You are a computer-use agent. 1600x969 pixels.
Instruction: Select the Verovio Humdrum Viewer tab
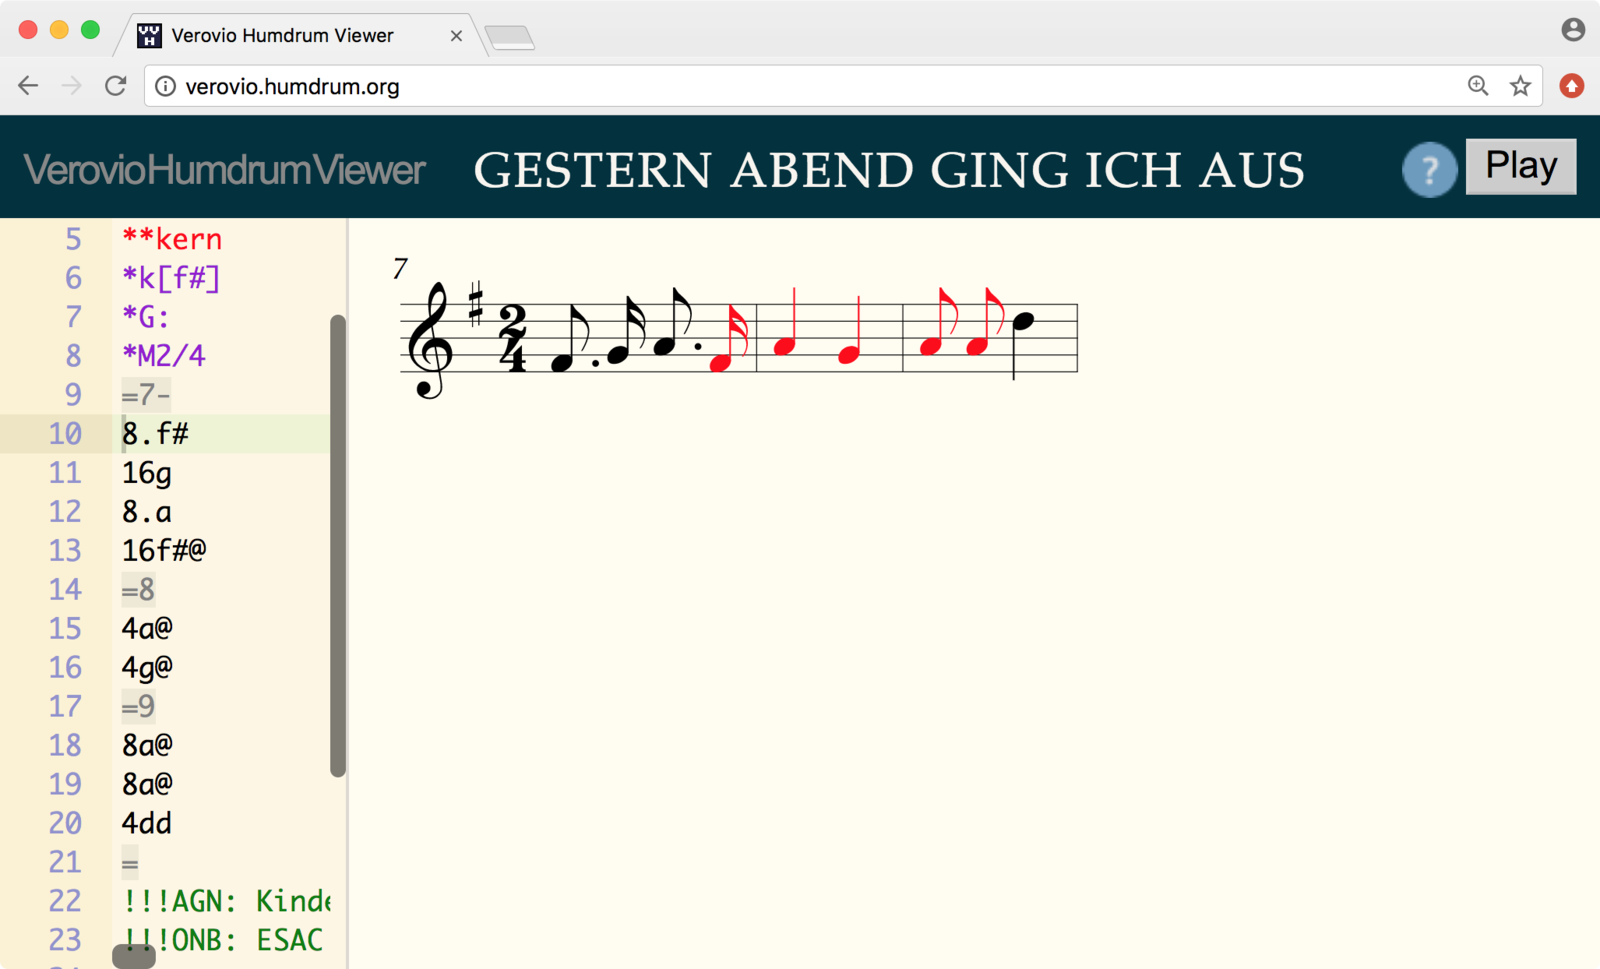coord(282,36)
